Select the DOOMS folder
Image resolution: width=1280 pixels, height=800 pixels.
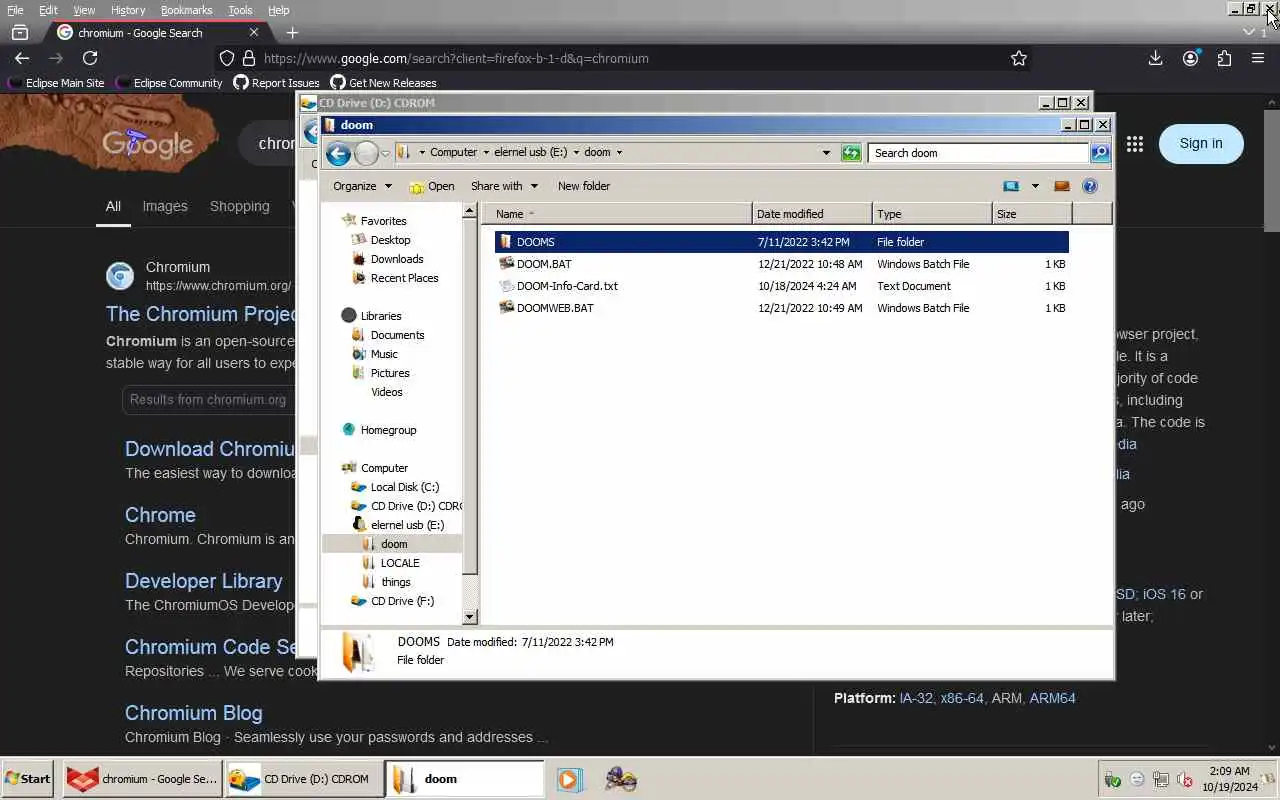[x=781, y=242]
